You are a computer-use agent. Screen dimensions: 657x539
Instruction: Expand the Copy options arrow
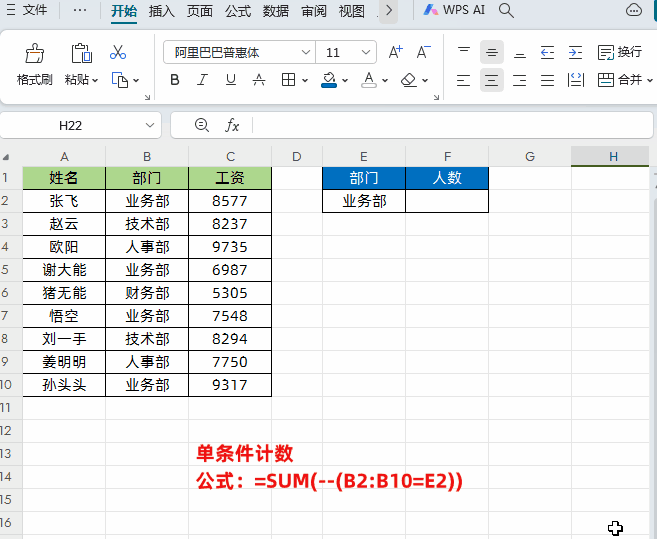point(136,80)
